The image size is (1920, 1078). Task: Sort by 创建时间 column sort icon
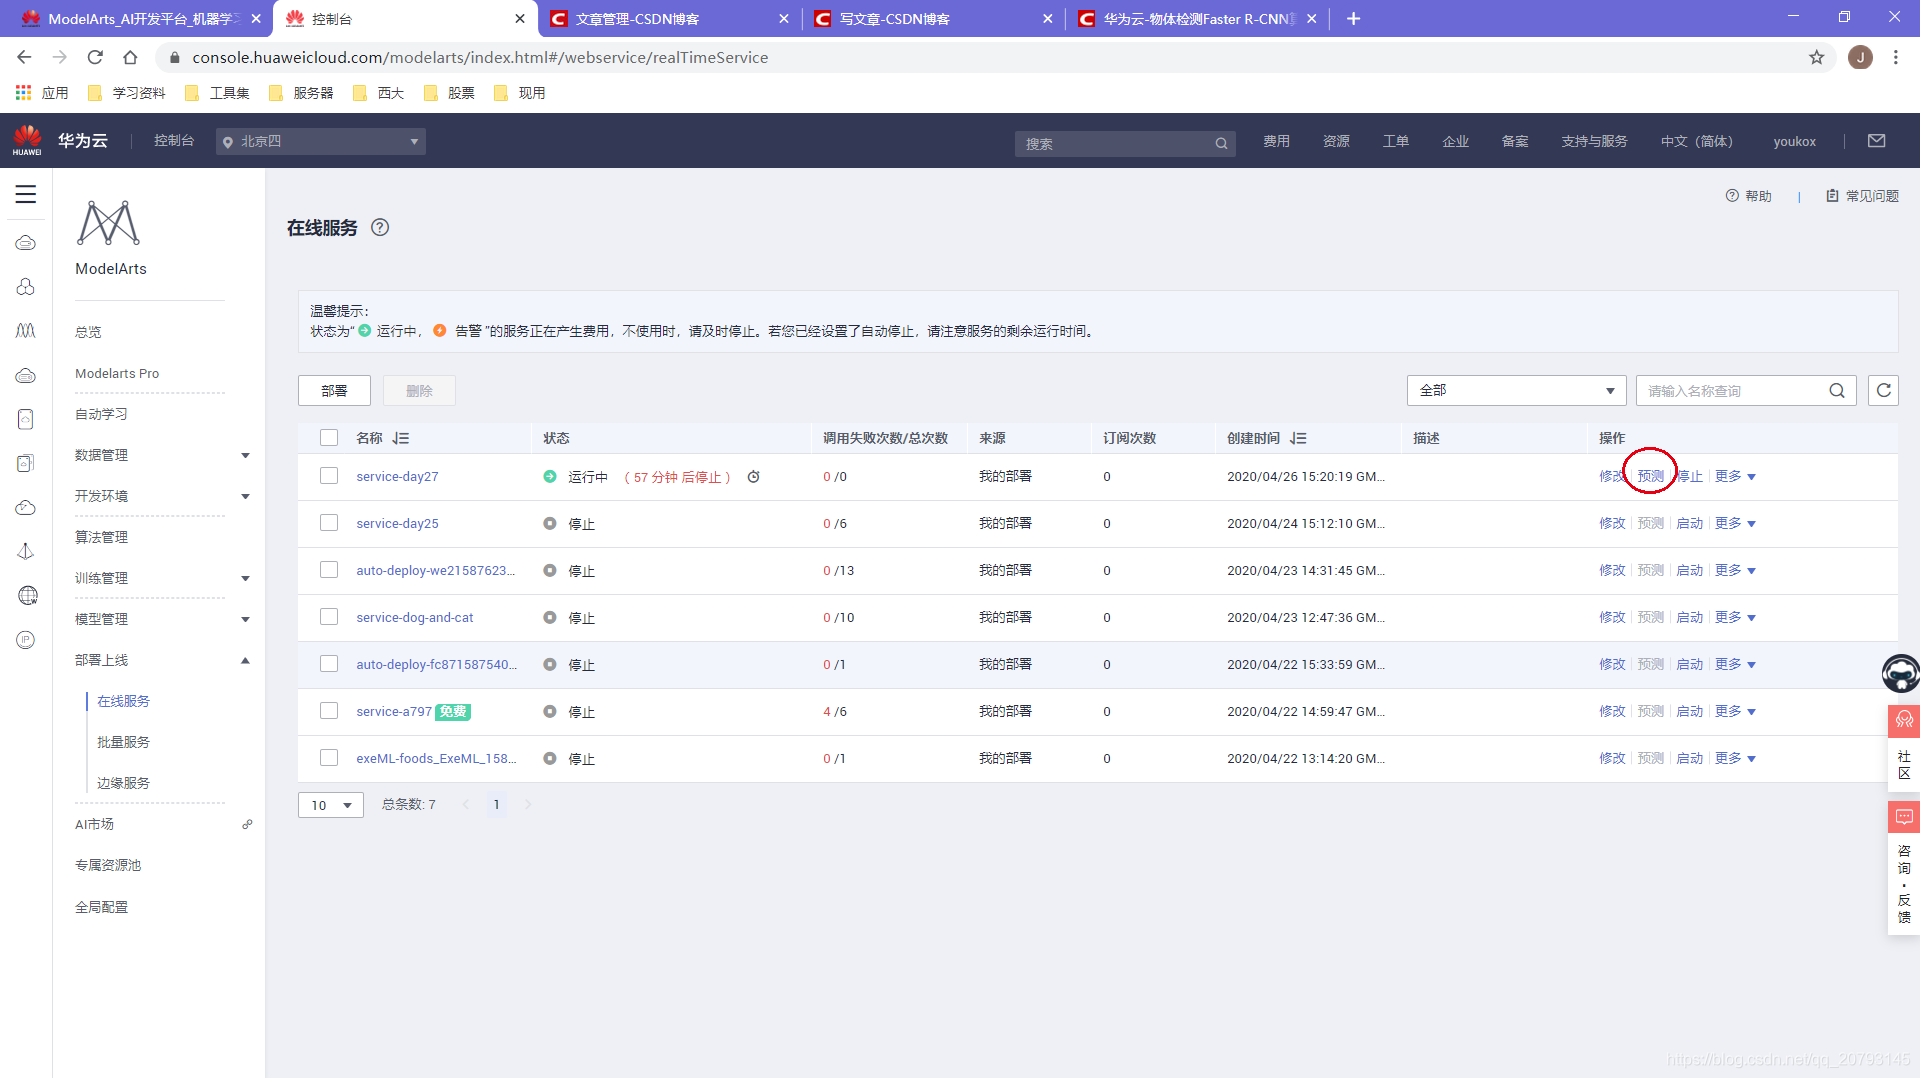click(1298, 438)
